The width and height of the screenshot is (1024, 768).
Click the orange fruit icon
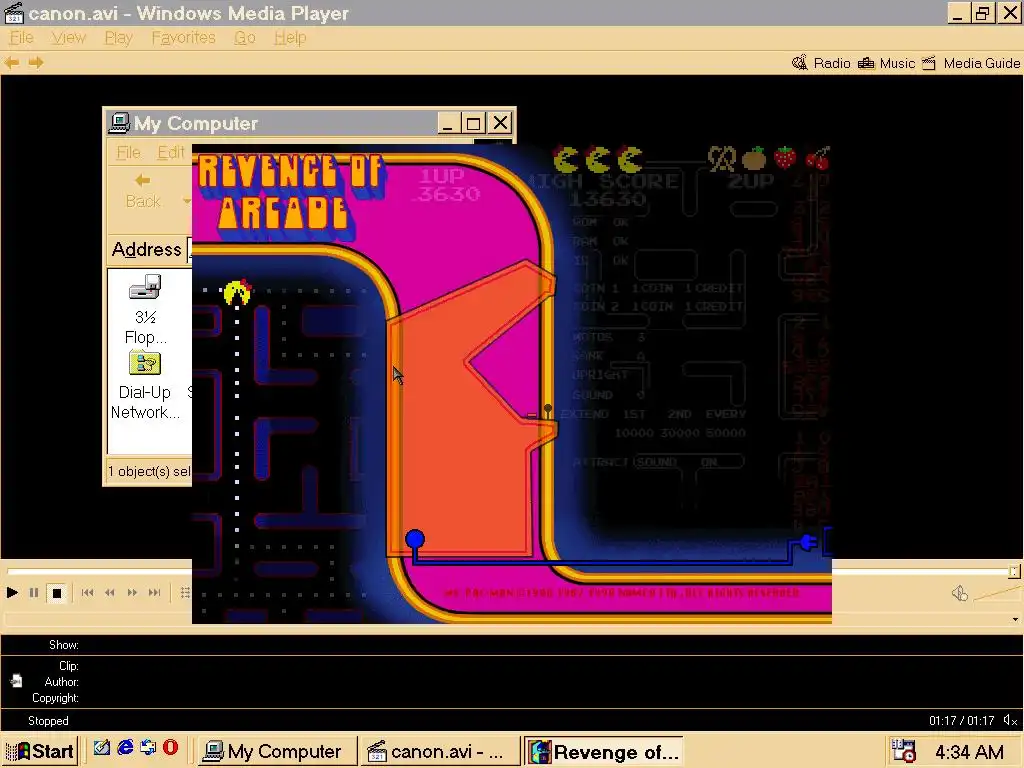(x=753, y=158)
